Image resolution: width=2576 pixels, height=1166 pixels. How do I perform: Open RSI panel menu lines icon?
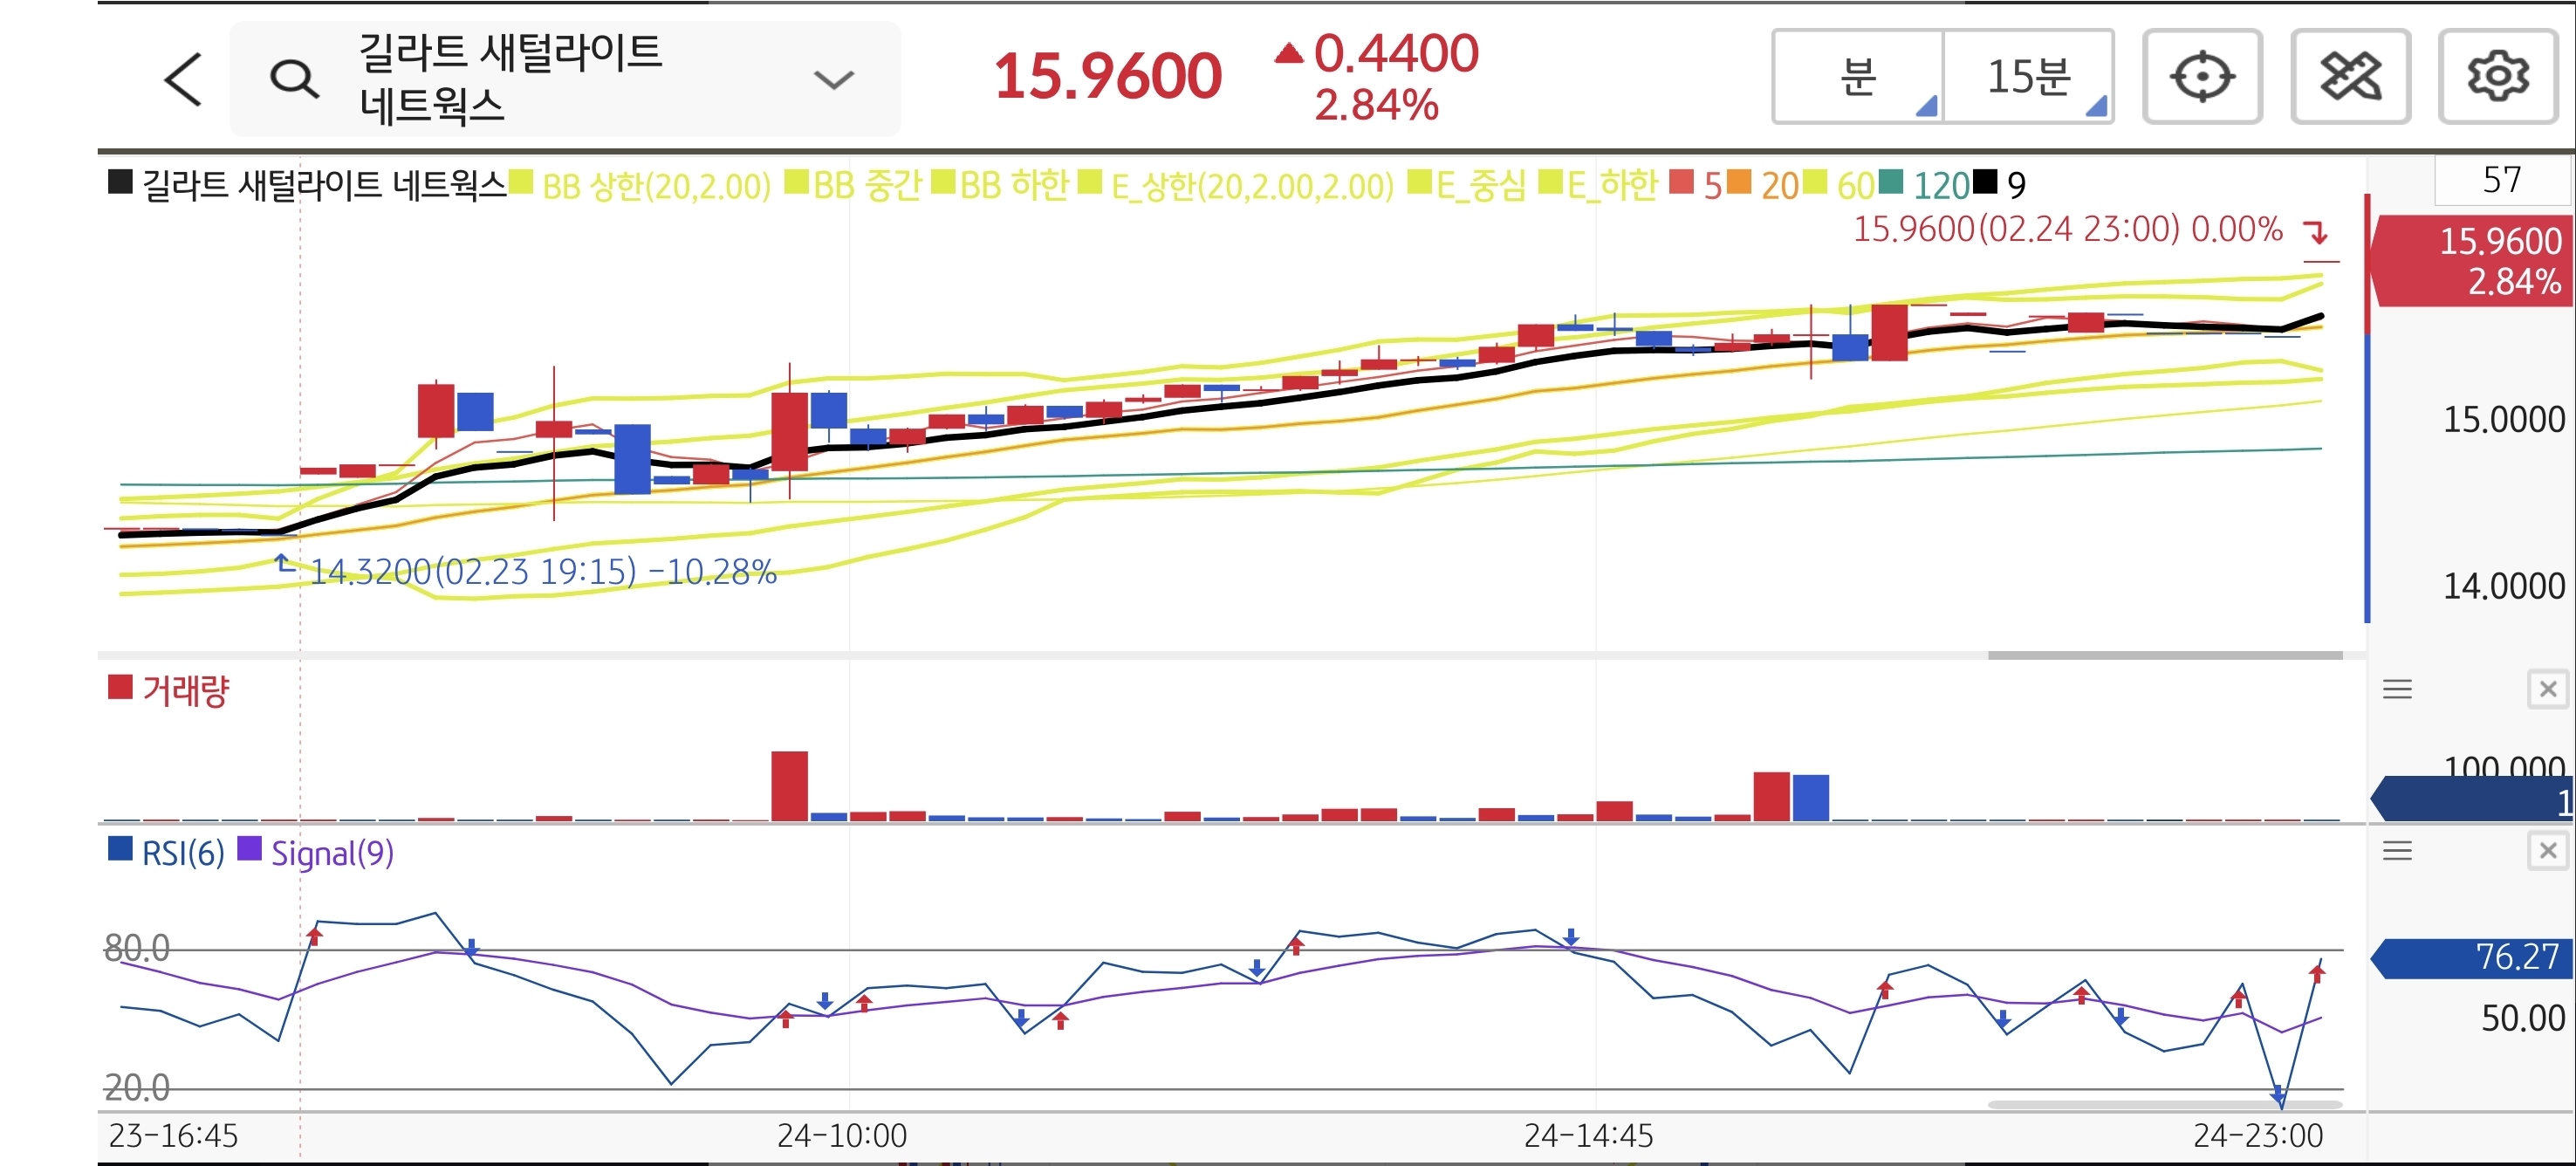point(2397,851)
